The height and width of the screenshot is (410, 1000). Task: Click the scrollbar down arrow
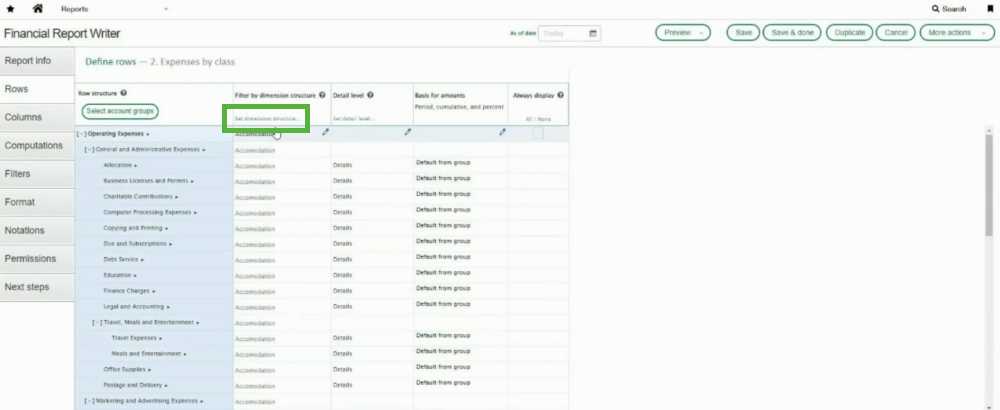tap(989, 406)
